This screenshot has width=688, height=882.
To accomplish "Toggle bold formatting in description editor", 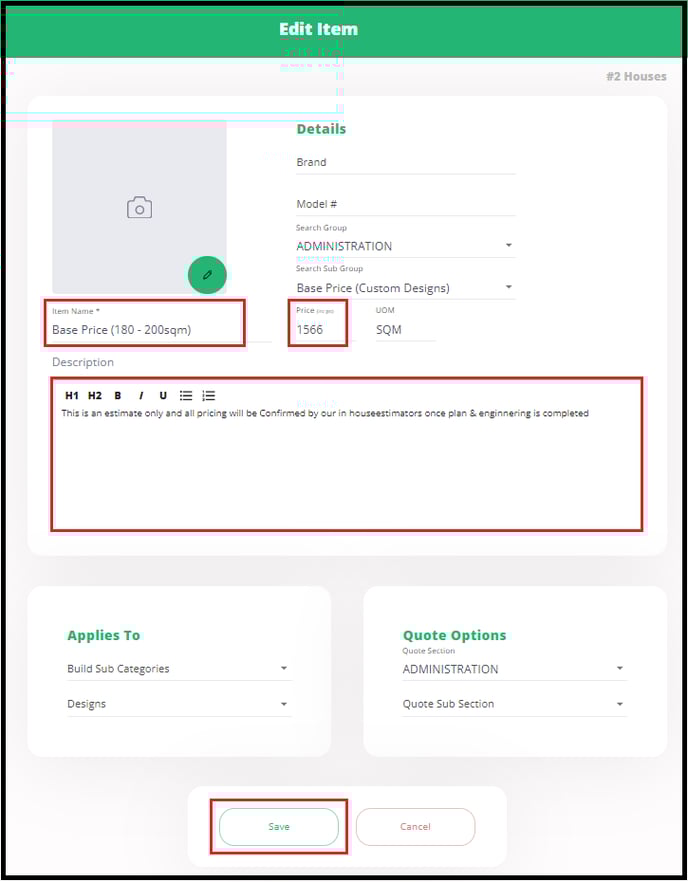I will pos(118,396).
